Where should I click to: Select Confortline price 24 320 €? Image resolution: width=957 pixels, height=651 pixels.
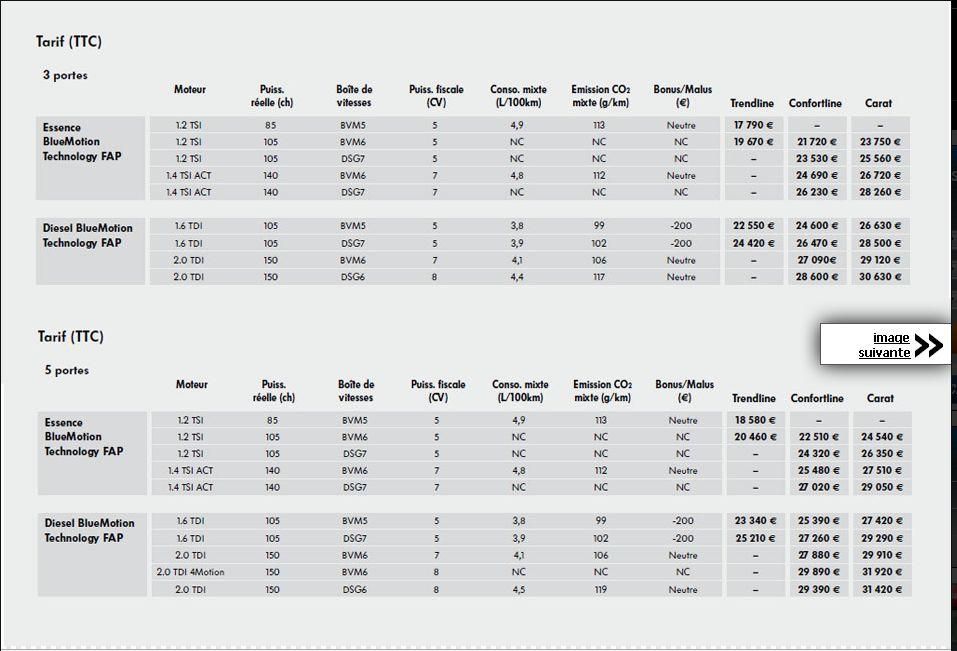[818, 454]
